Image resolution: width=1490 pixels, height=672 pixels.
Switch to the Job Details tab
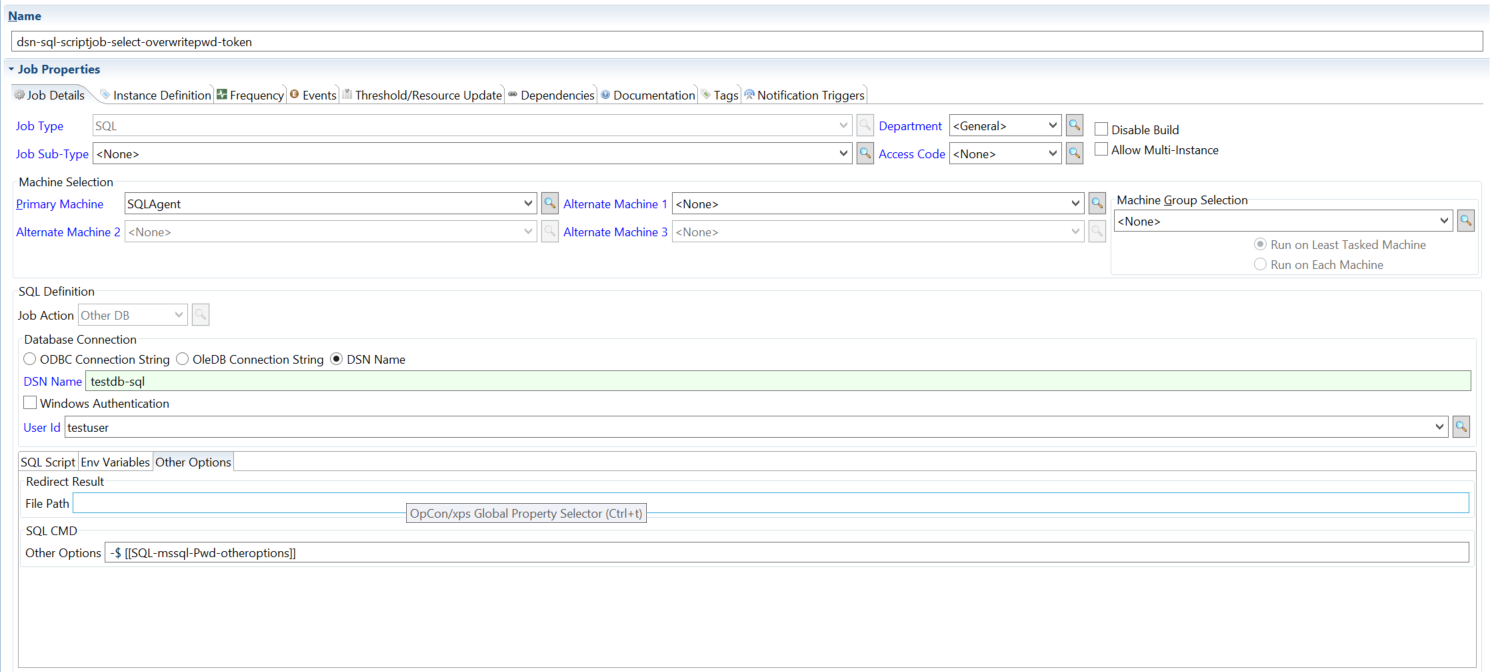click(49, 95)
